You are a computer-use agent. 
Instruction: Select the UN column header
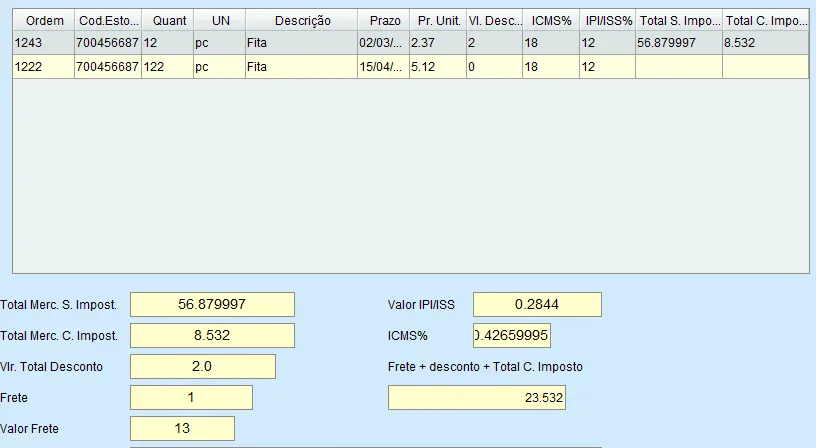coord(220,21)
